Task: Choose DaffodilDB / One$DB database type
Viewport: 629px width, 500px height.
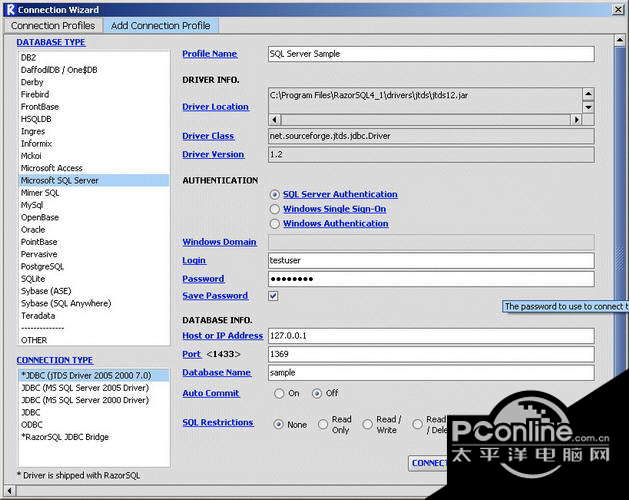Action: (94, 70)
